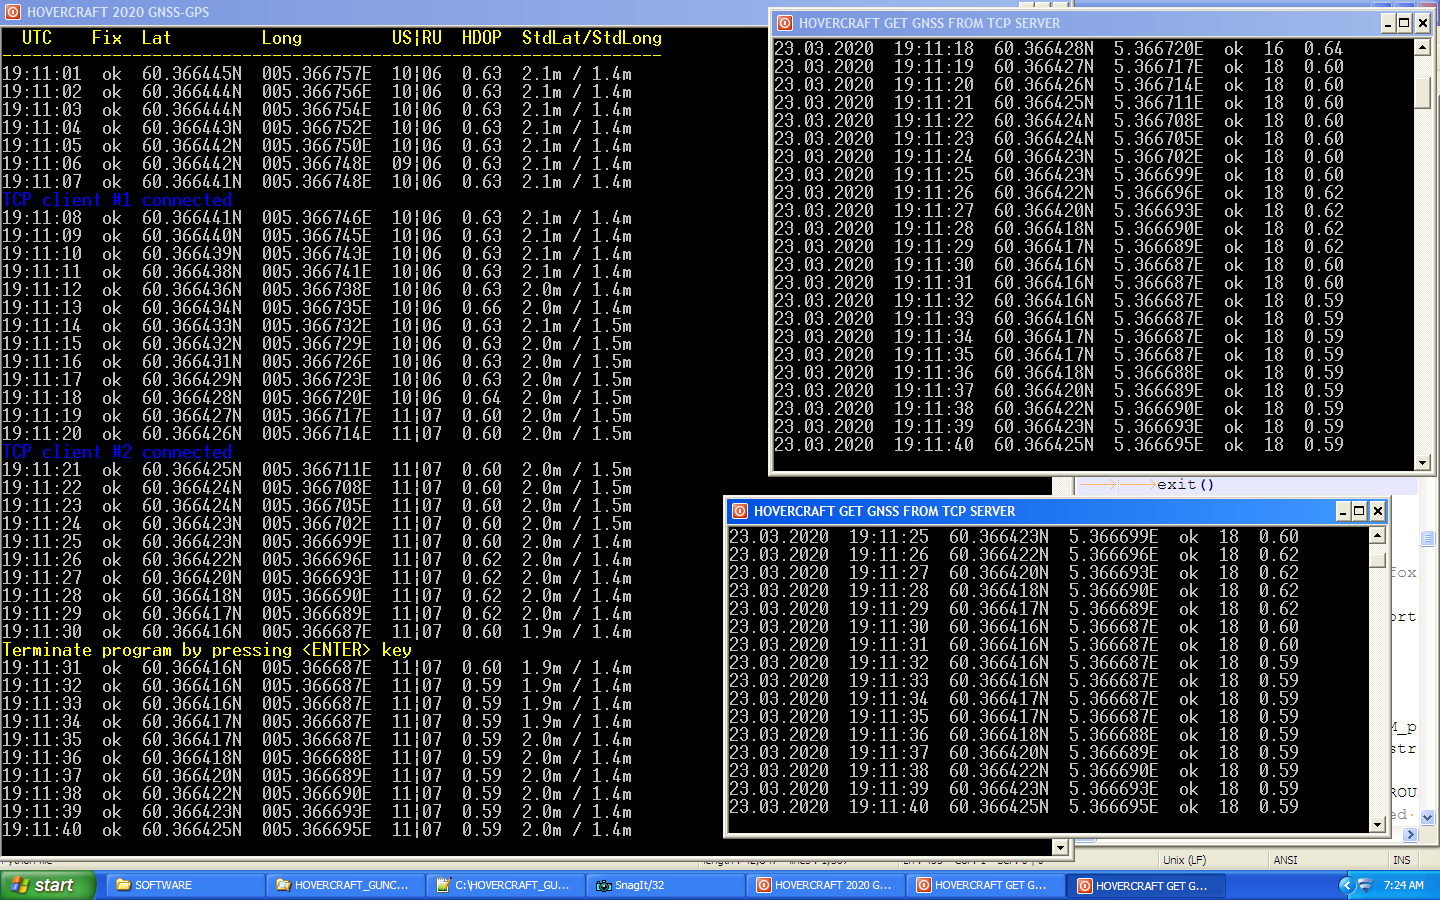The image size is (1440, 900).
Task: Click scroll-down arrow in lower TCP server window
Action: tap(1377, 824)
